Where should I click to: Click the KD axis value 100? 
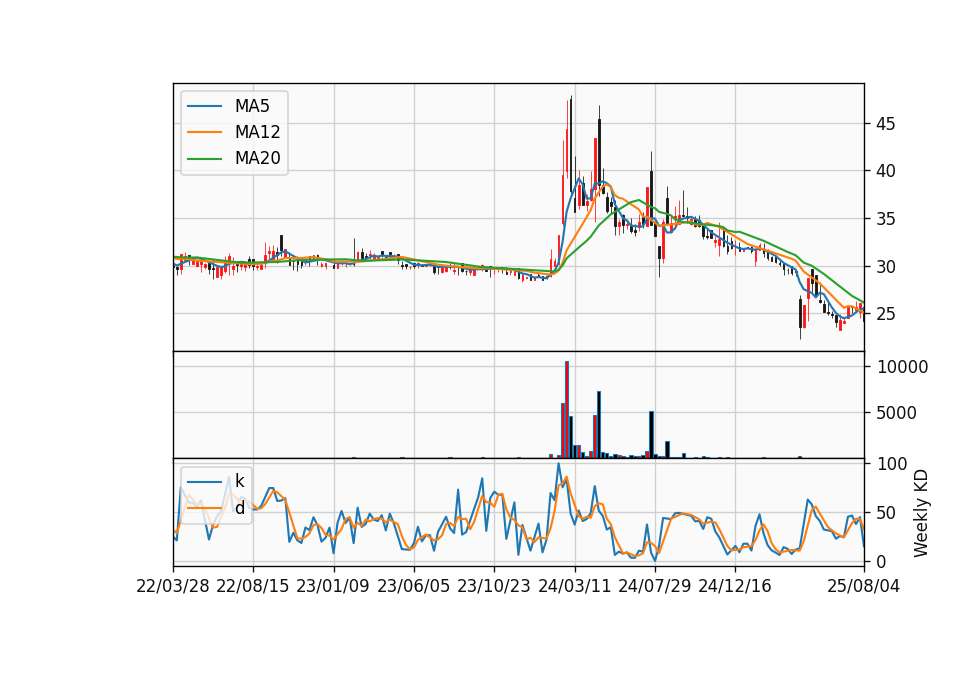pos(892,463)
